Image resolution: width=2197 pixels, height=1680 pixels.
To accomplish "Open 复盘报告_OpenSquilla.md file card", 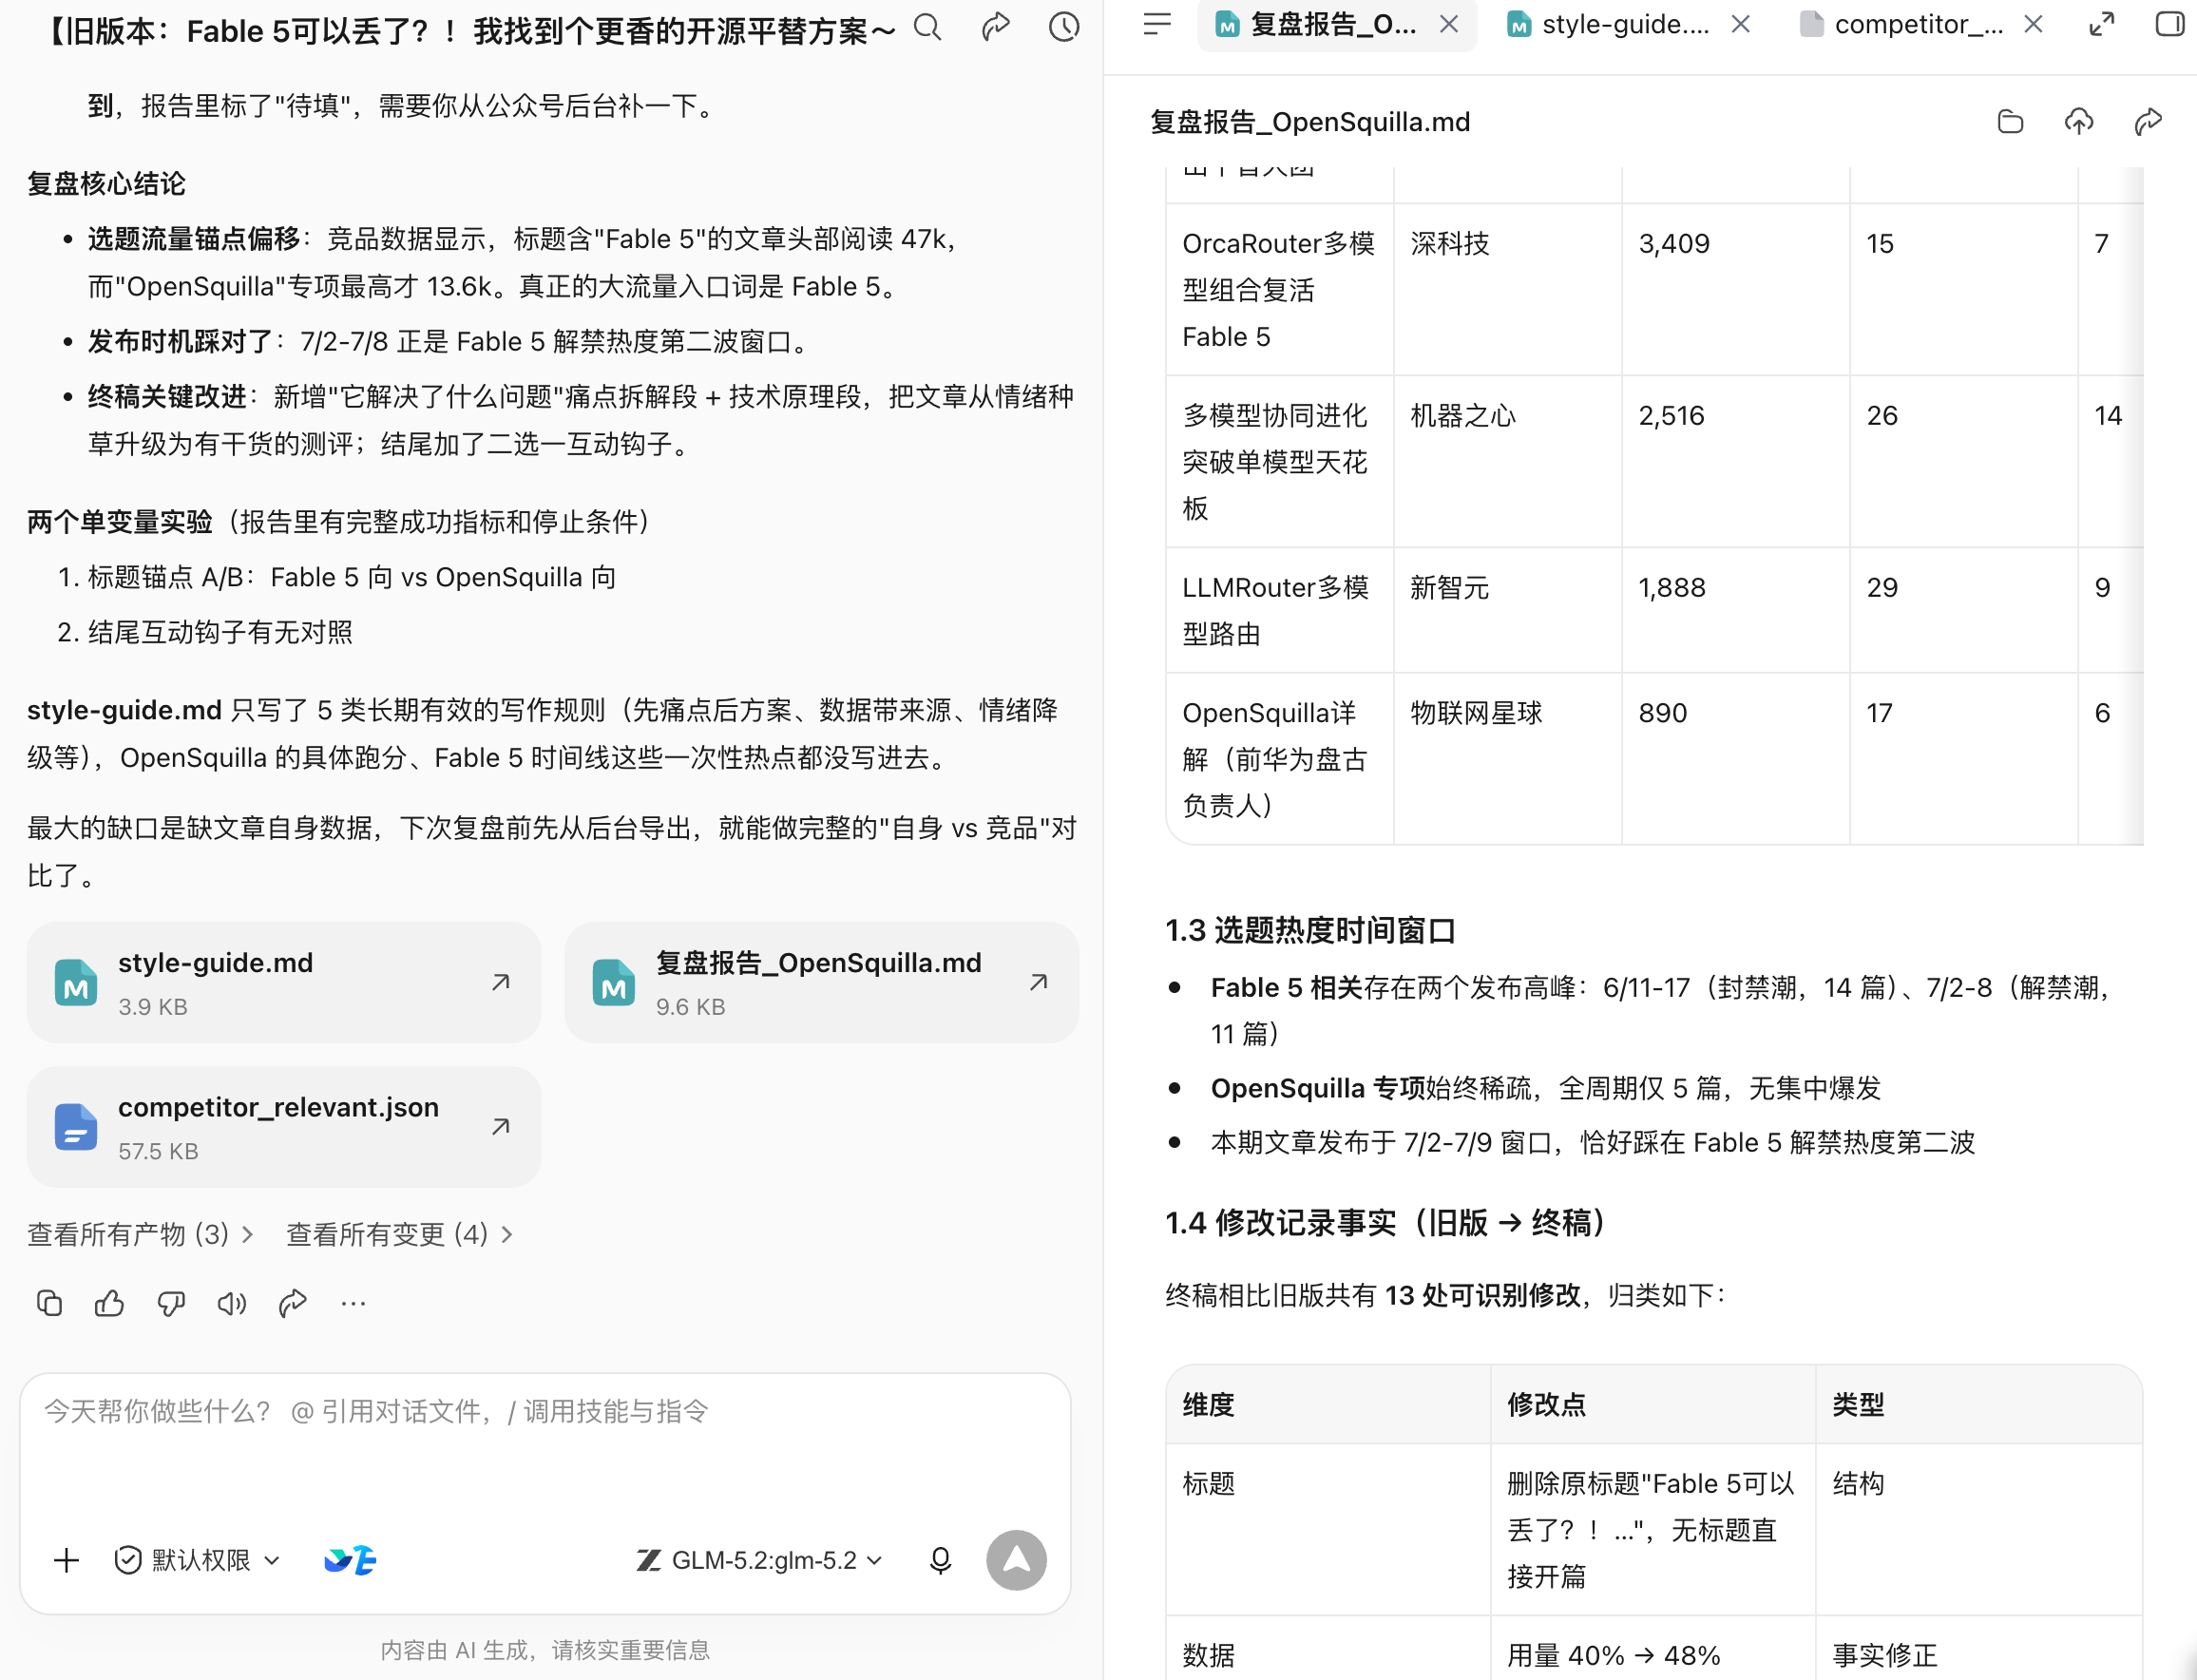I will pyautogui.click(x=822, y=983).
